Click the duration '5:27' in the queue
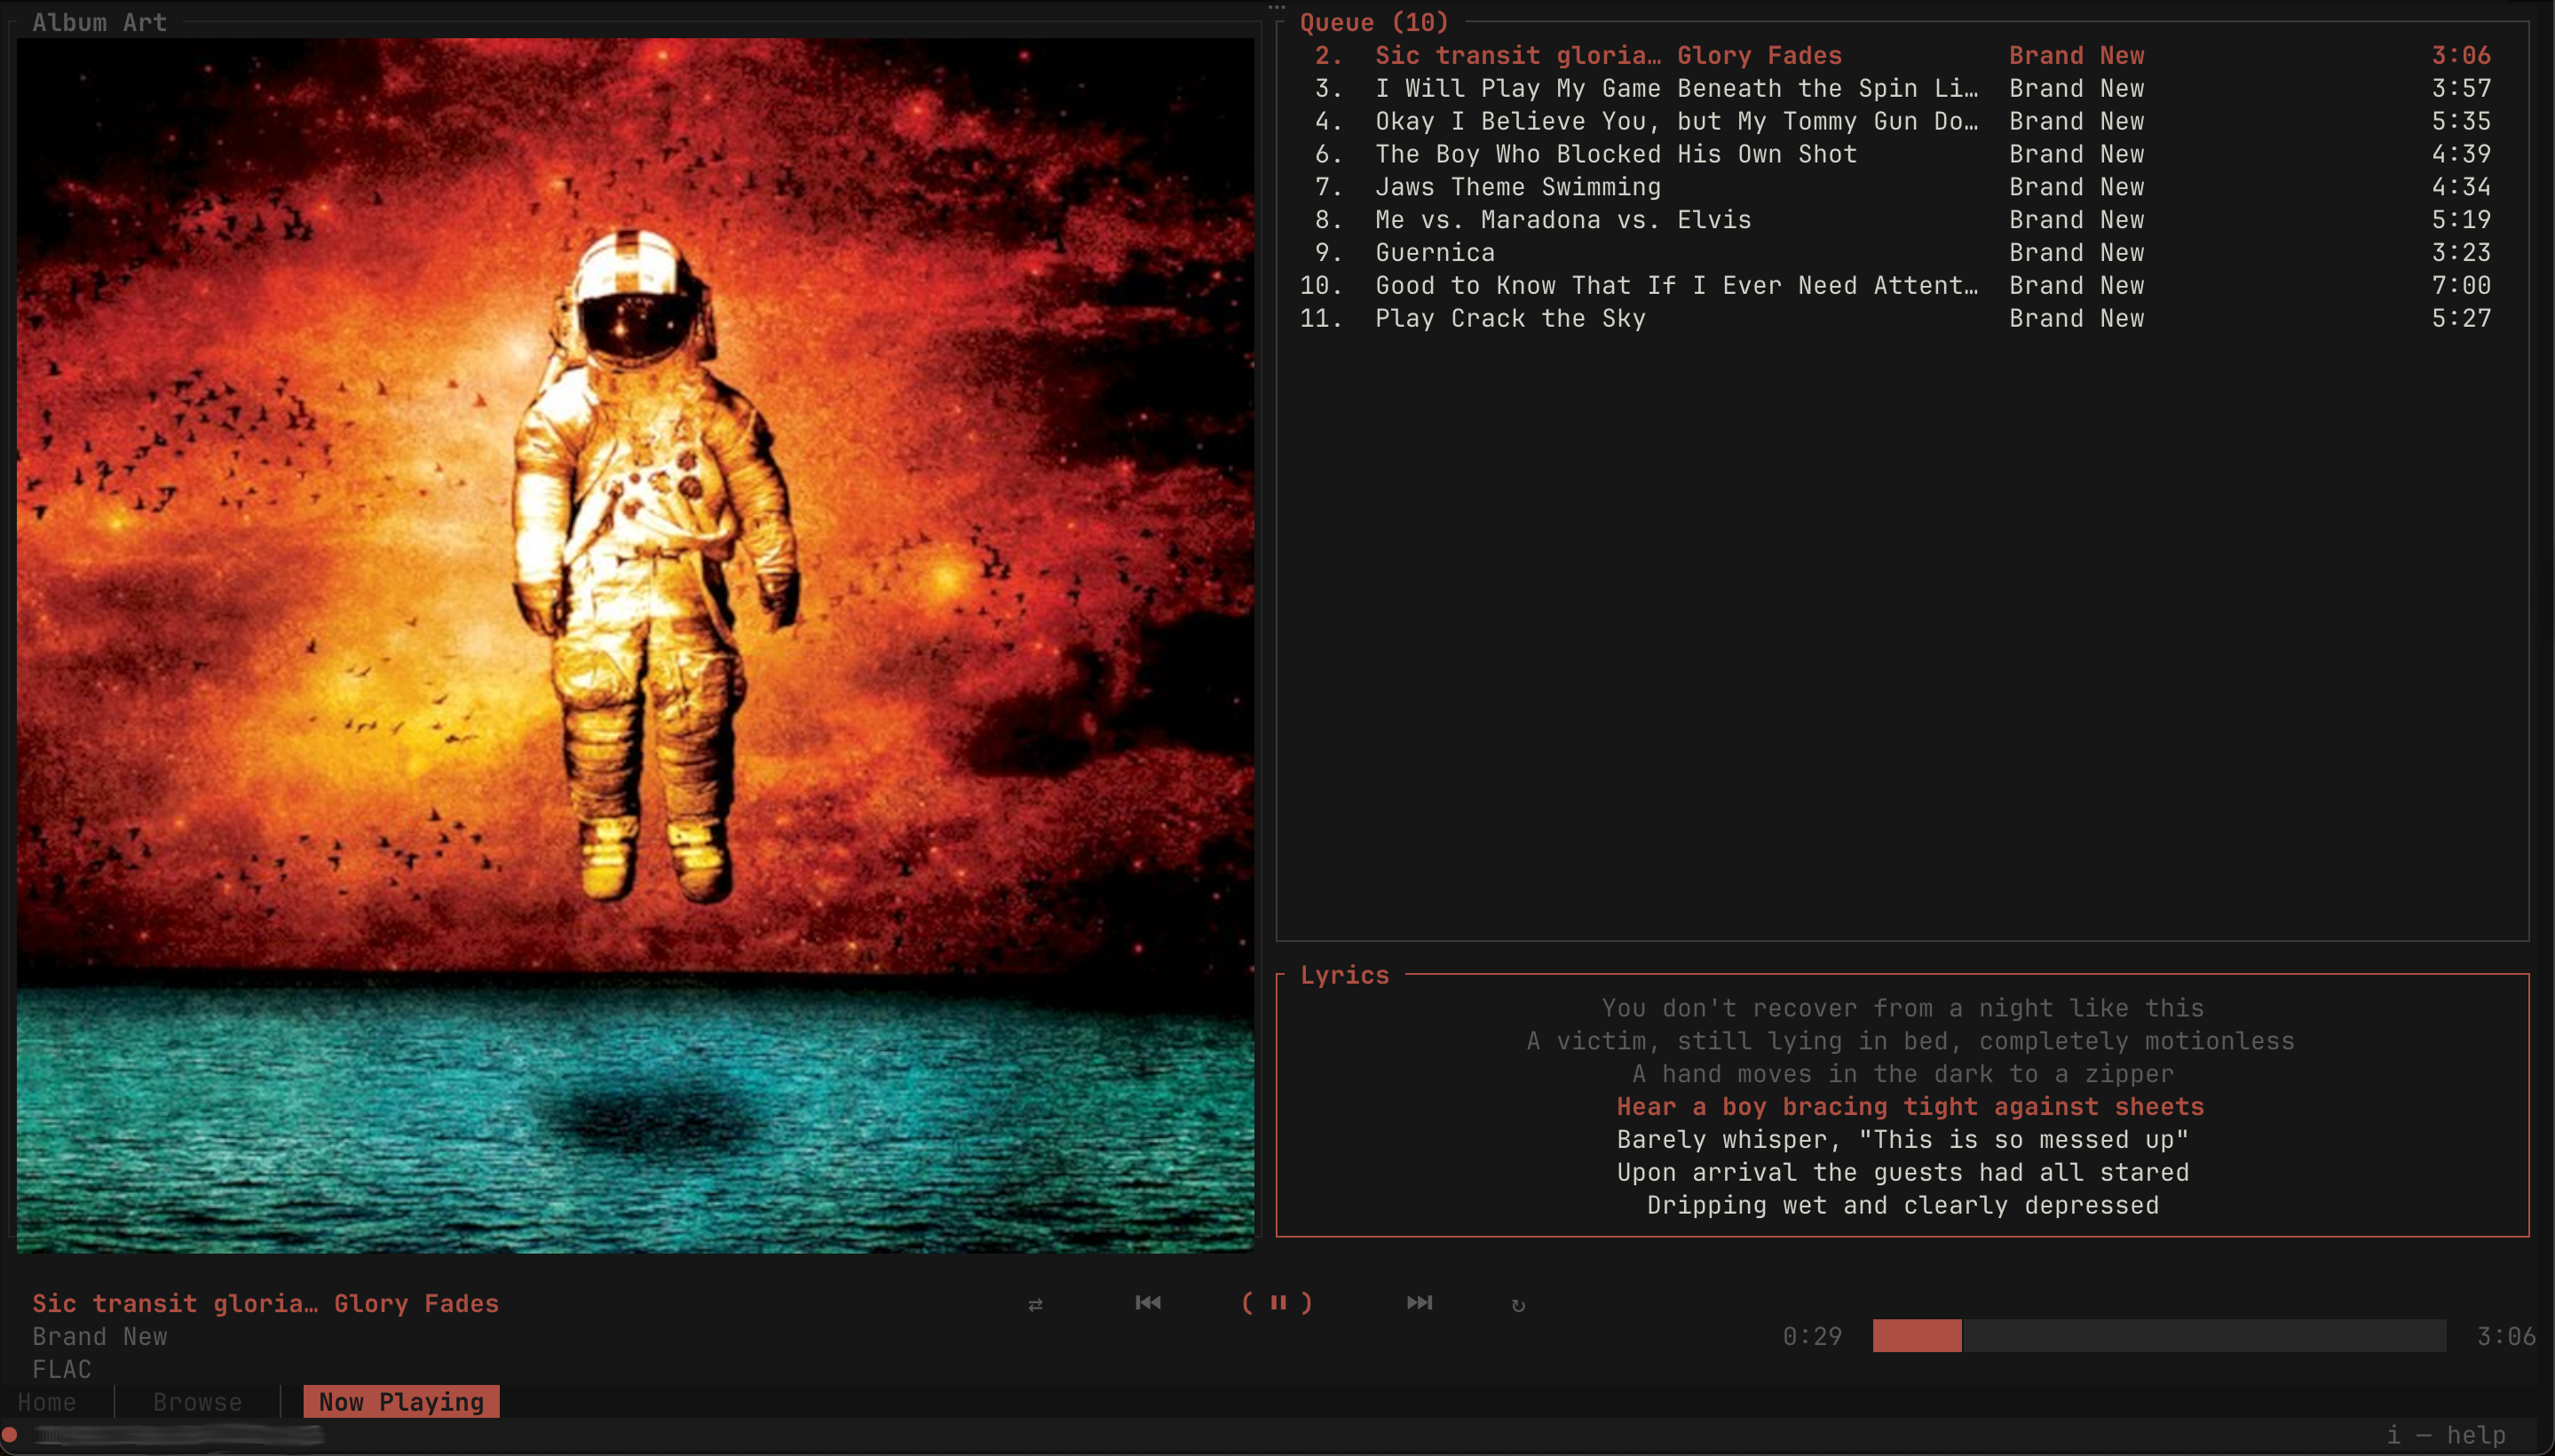Viewport: 2555px width, 1456px height. tap(2461, 319)
